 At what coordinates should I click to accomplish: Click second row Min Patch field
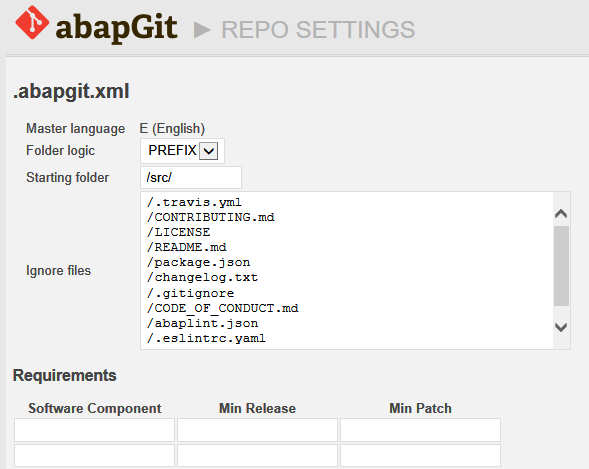point(420,456)
